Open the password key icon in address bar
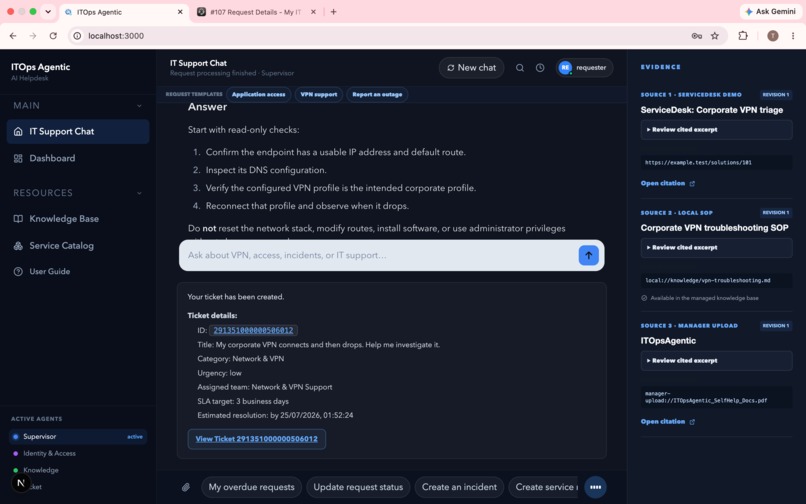Viewport: 806px width, 504px height. pos(697,35)
